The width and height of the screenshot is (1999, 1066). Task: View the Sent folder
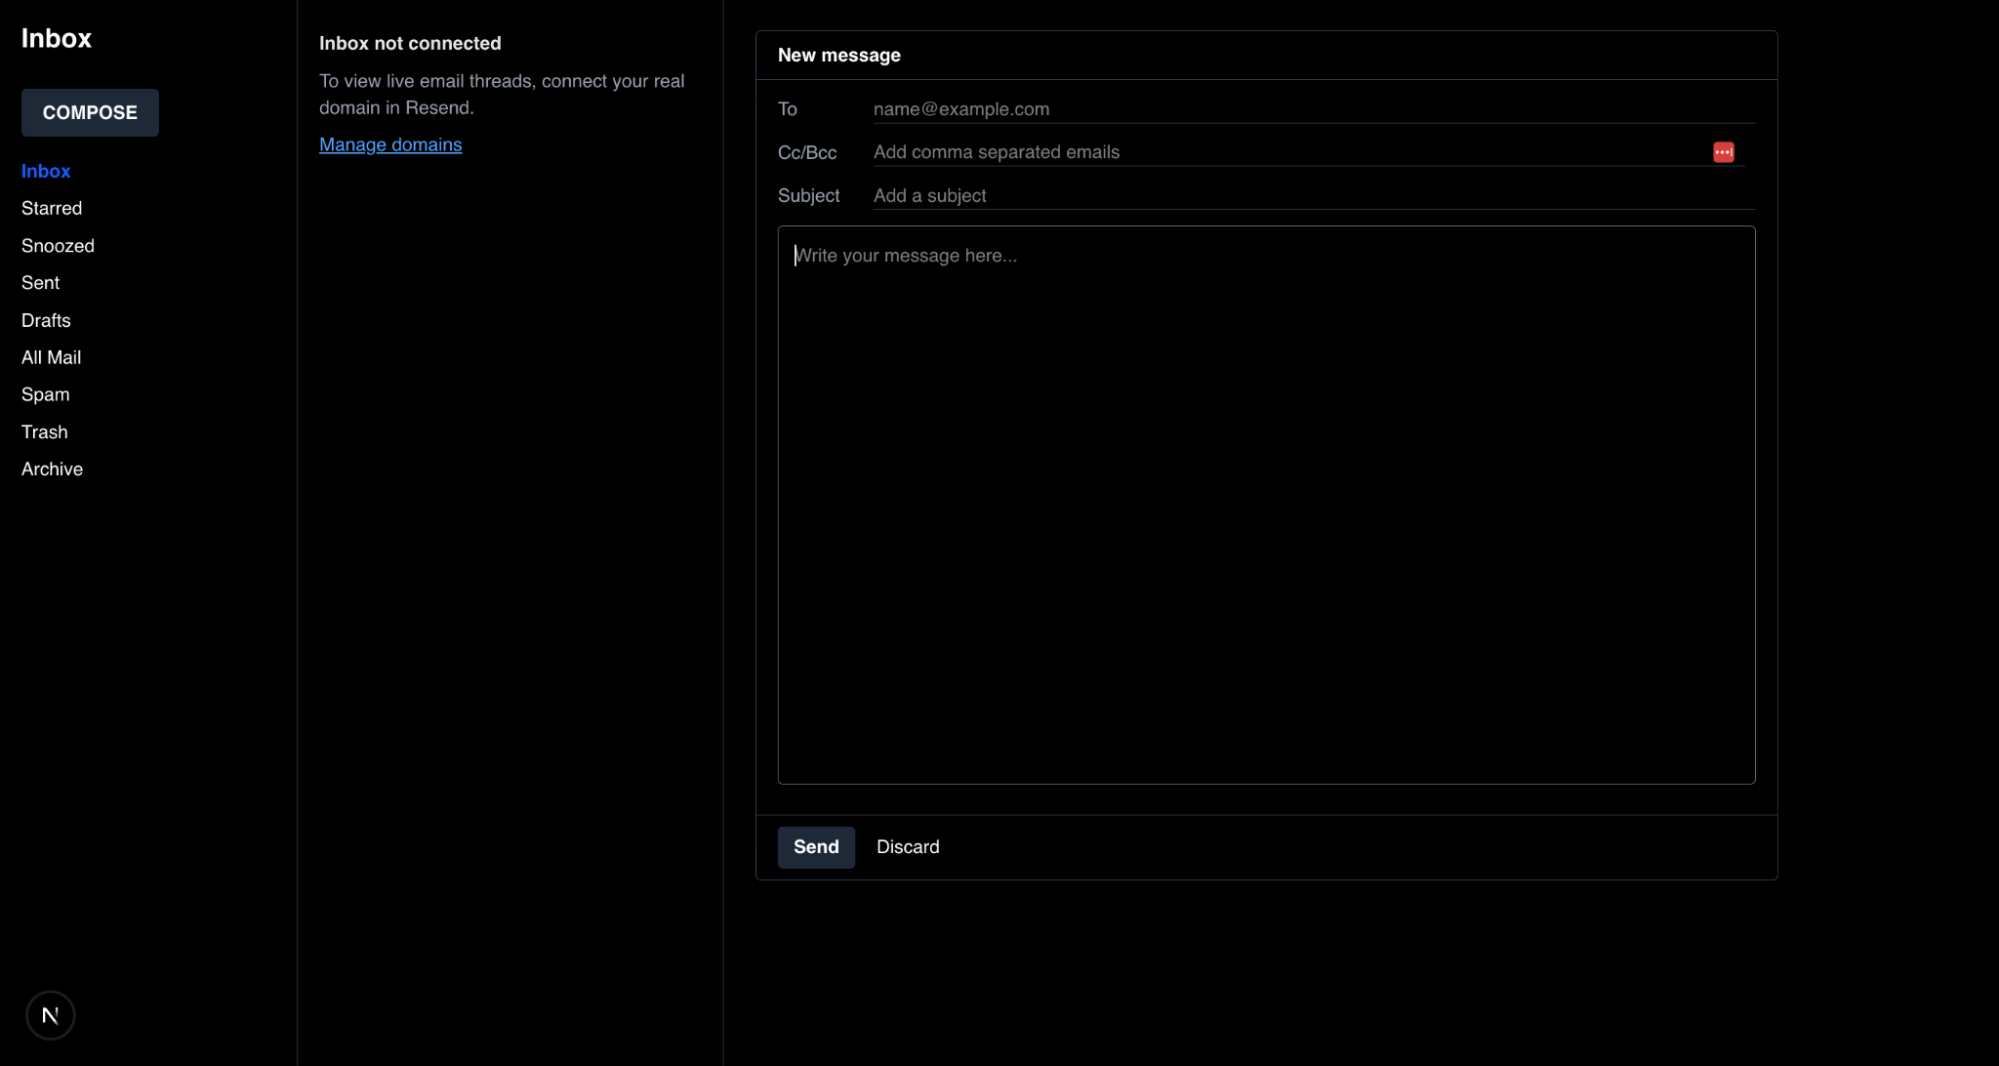(40, 283)
